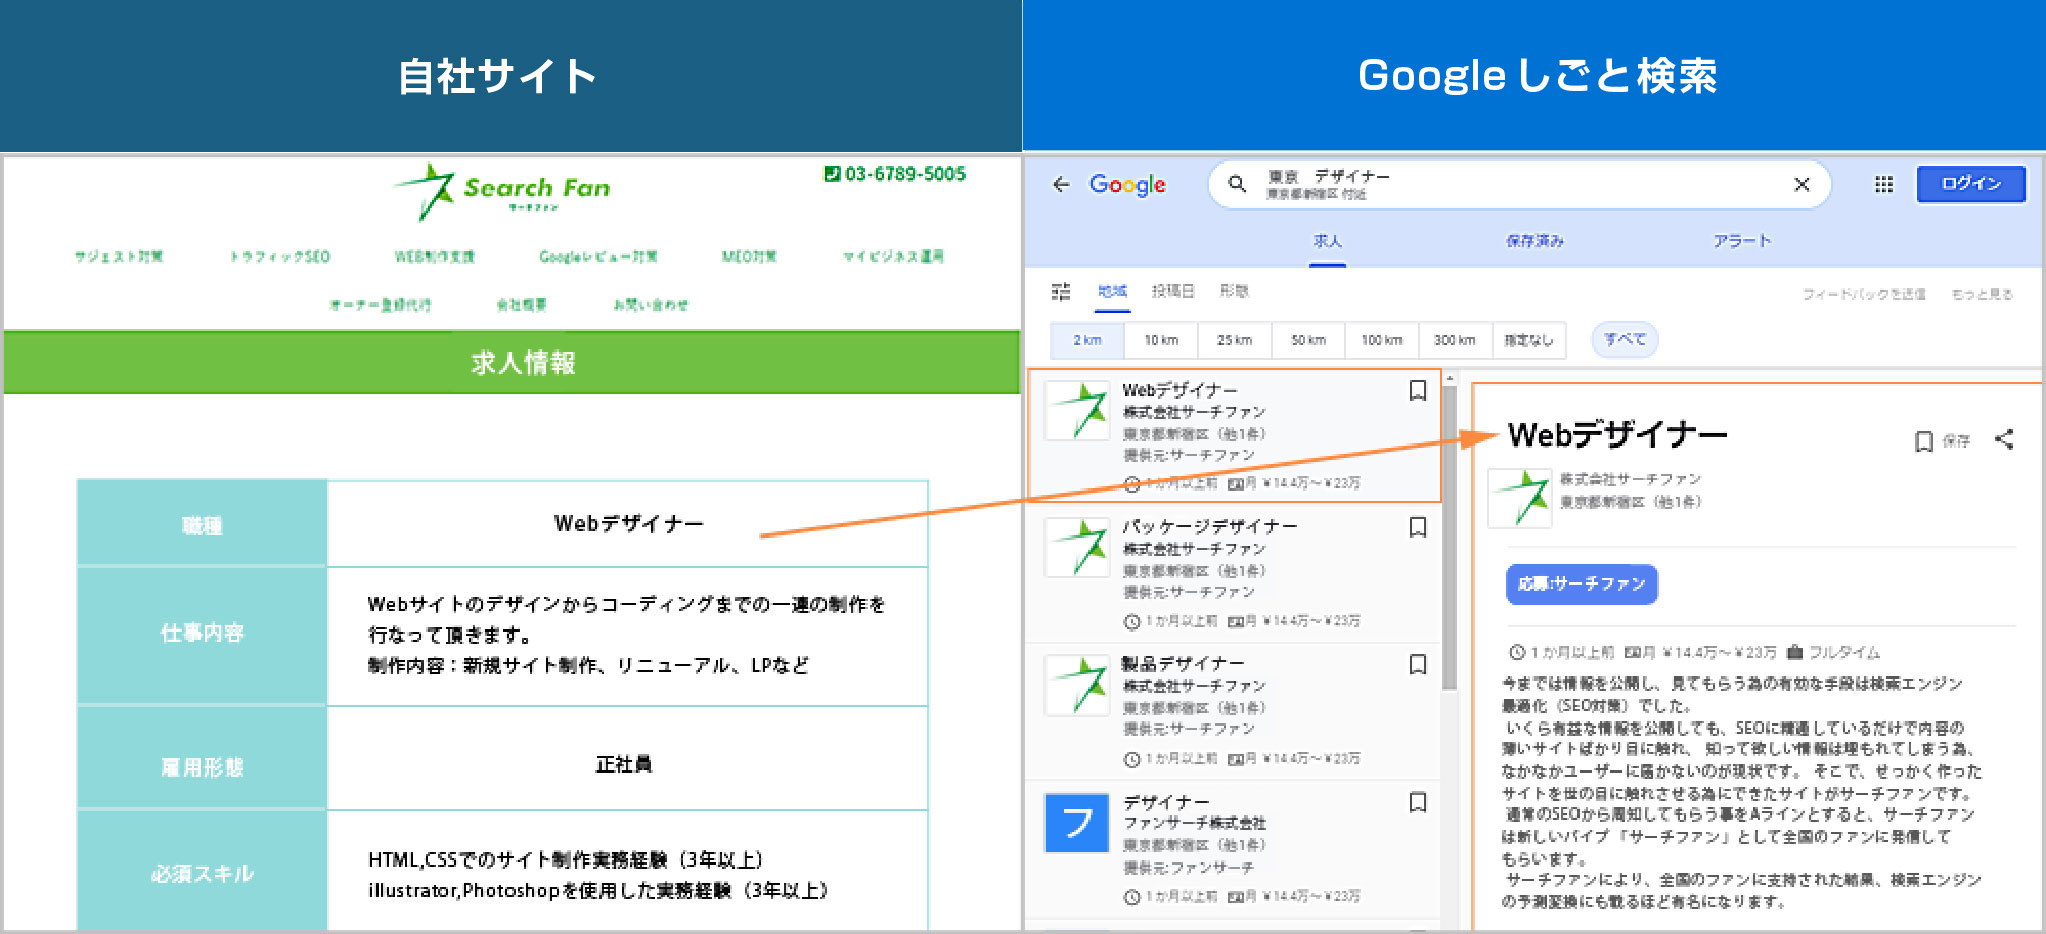The width and height of the screenshot is (2046, 934).
Task: Click the magnifier search icon
Action: coord(1237,184)
